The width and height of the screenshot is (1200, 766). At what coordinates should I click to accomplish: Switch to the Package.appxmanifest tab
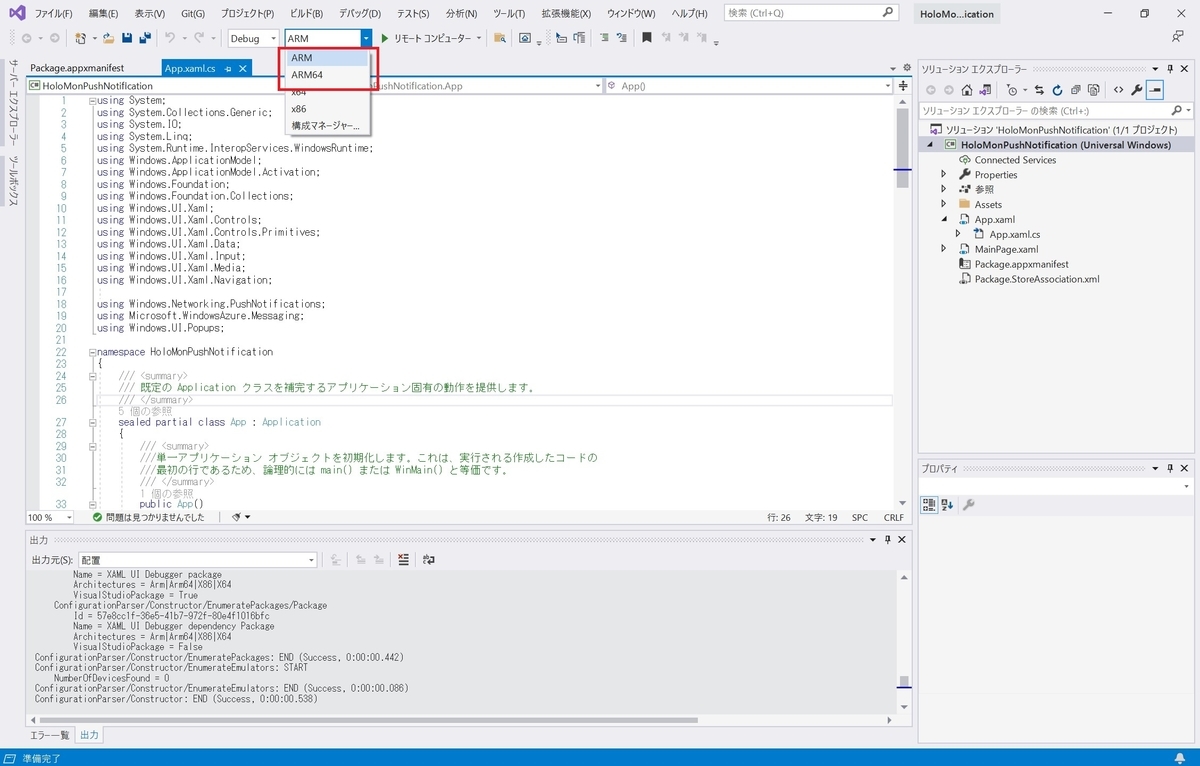(x=77, y=68)
